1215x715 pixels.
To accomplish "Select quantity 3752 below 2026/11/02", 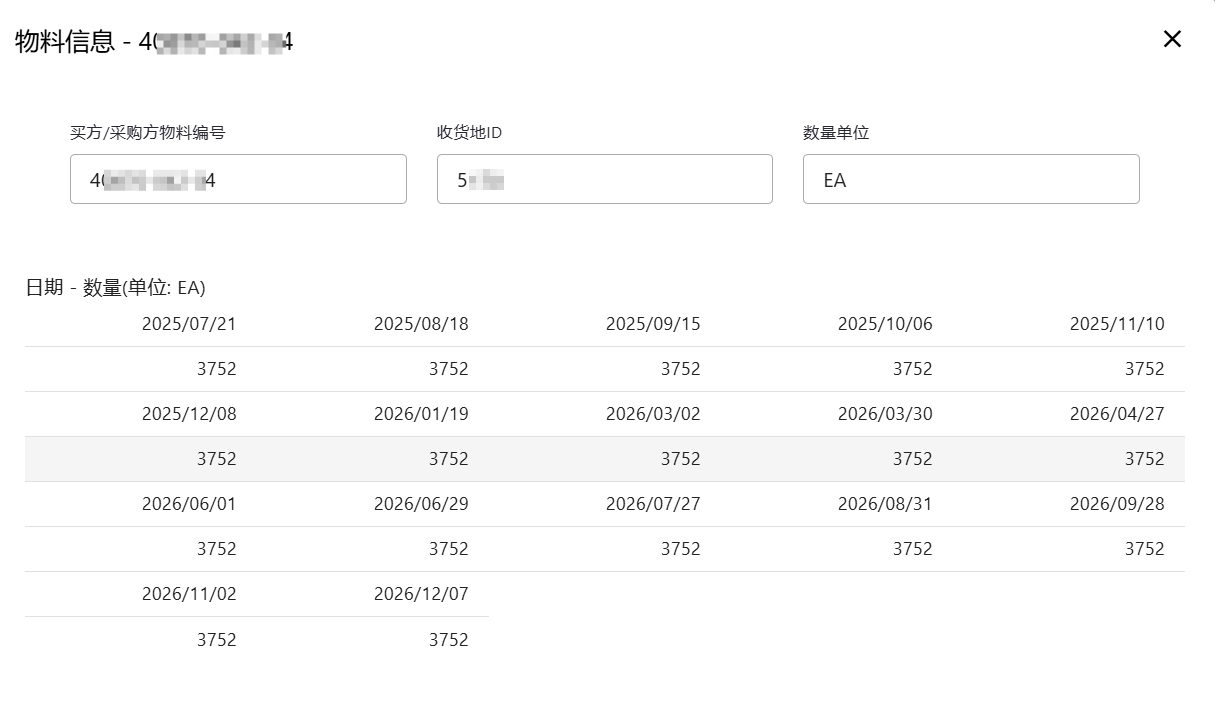I will coord(216,639).
